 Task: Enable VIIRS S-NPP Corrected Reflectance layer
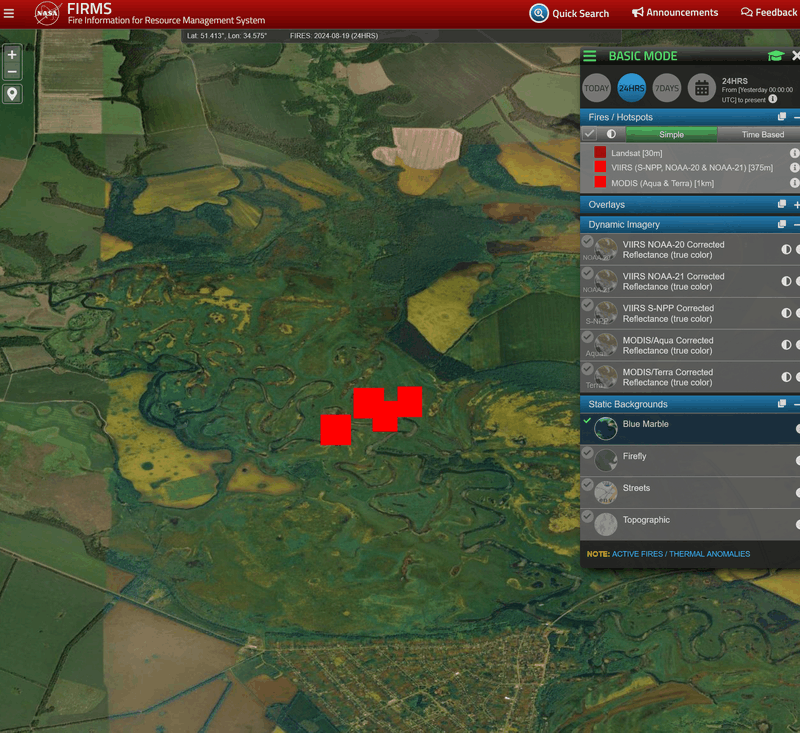[x=588, y=305]
